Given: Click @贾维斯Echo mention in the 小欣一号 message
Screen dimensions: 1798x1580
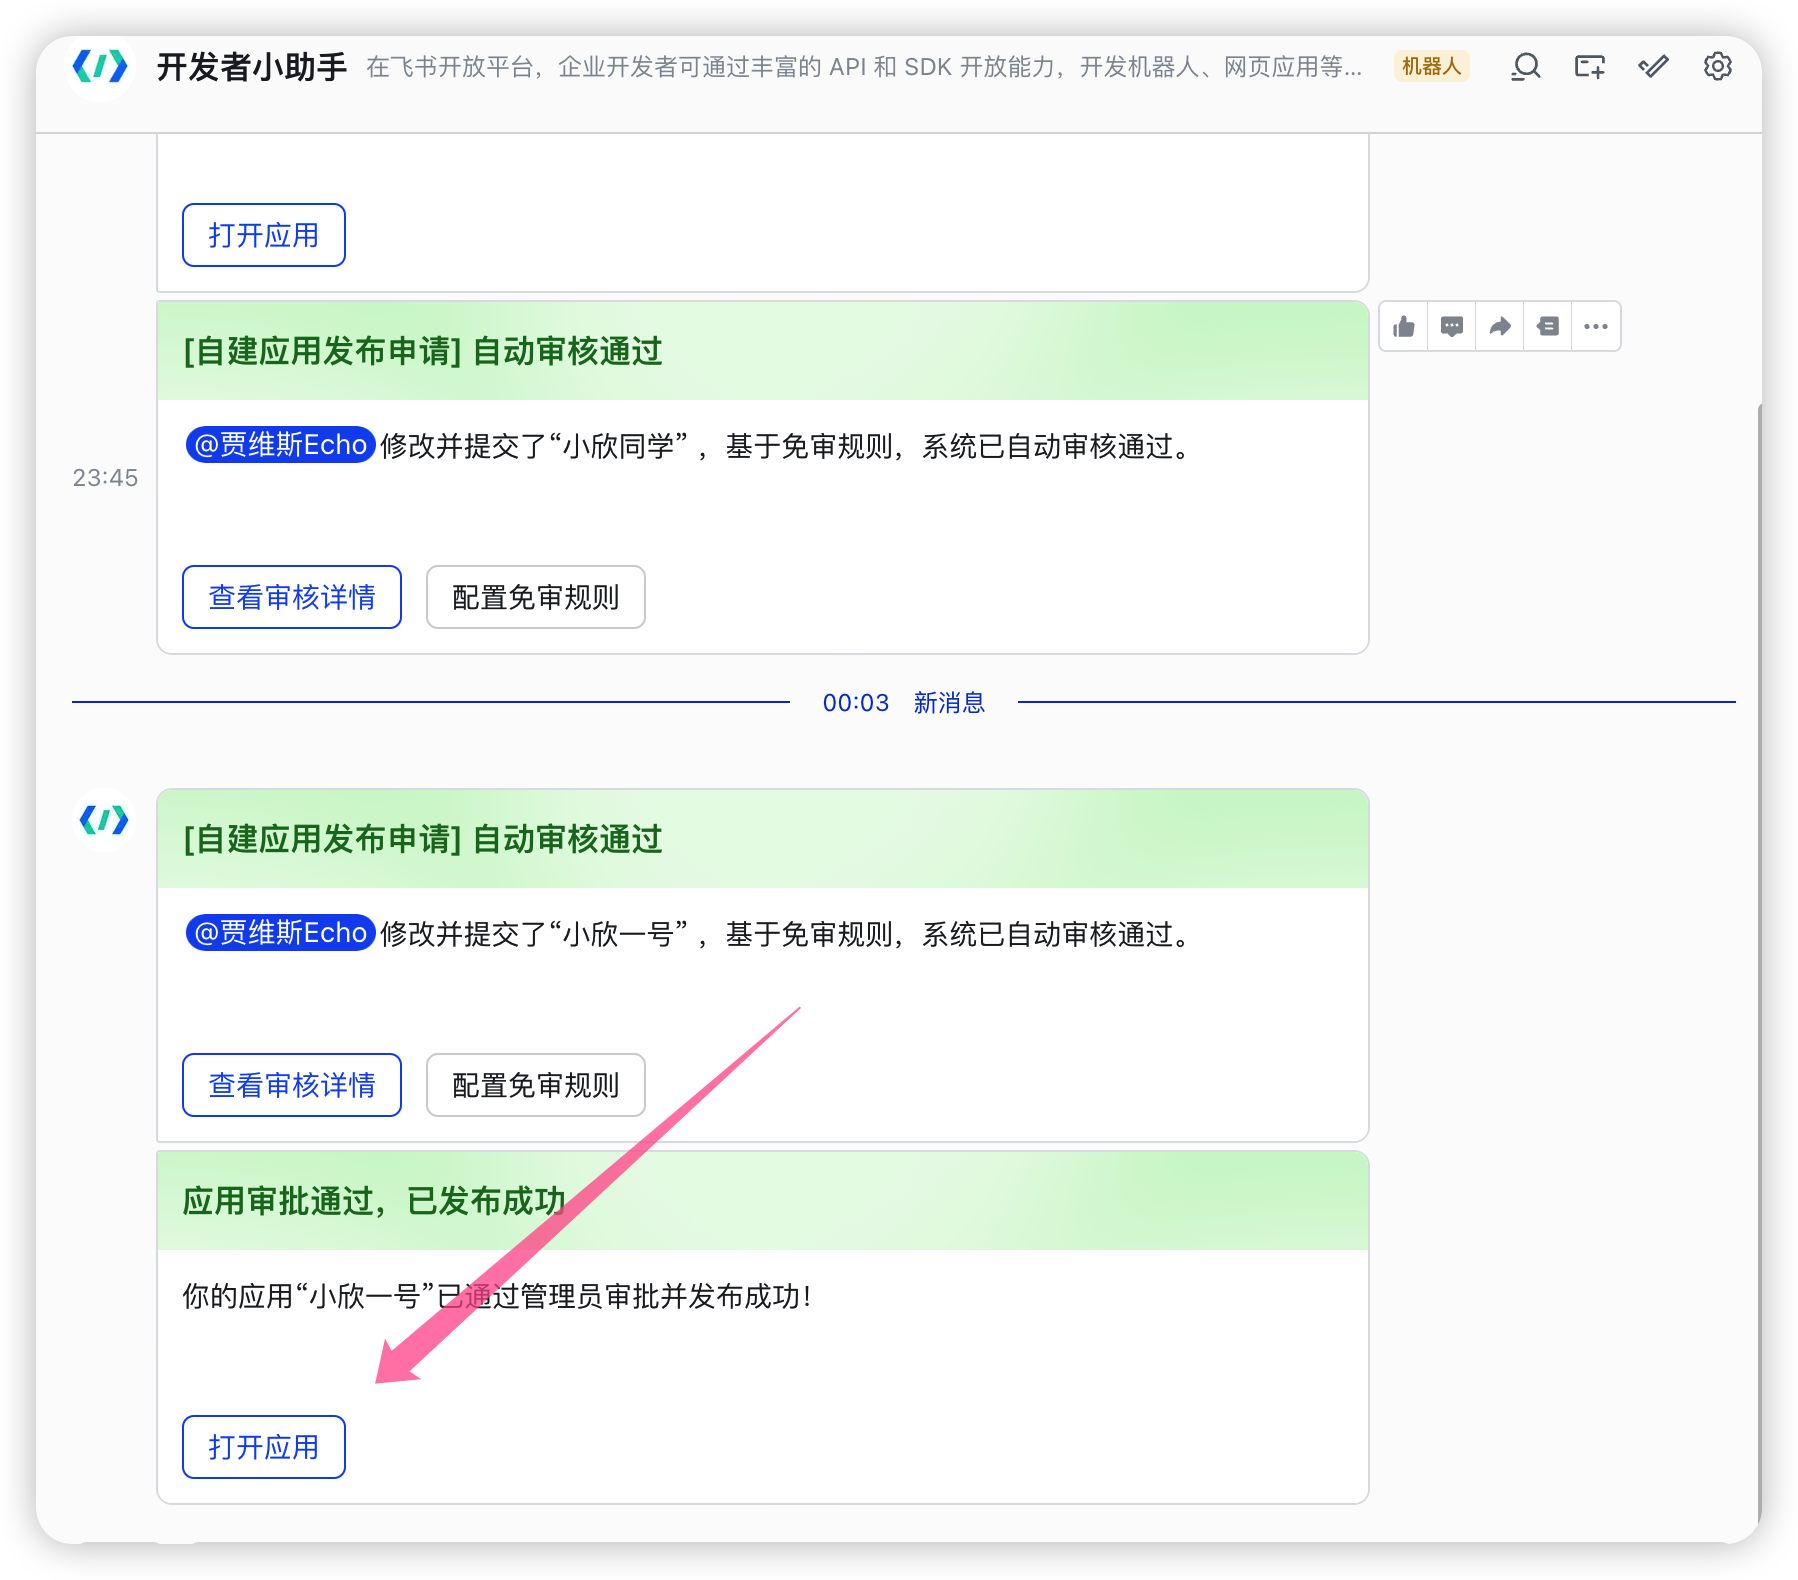Looking at the screenshot, I should (281, 933).
